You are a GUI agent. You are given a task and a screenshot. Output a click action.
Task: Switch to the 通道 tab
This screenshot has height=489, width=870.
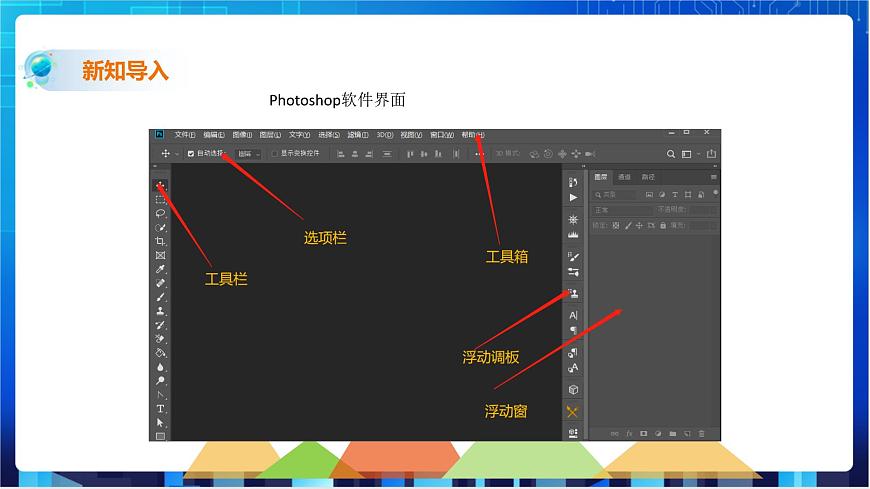click(624, 177)
